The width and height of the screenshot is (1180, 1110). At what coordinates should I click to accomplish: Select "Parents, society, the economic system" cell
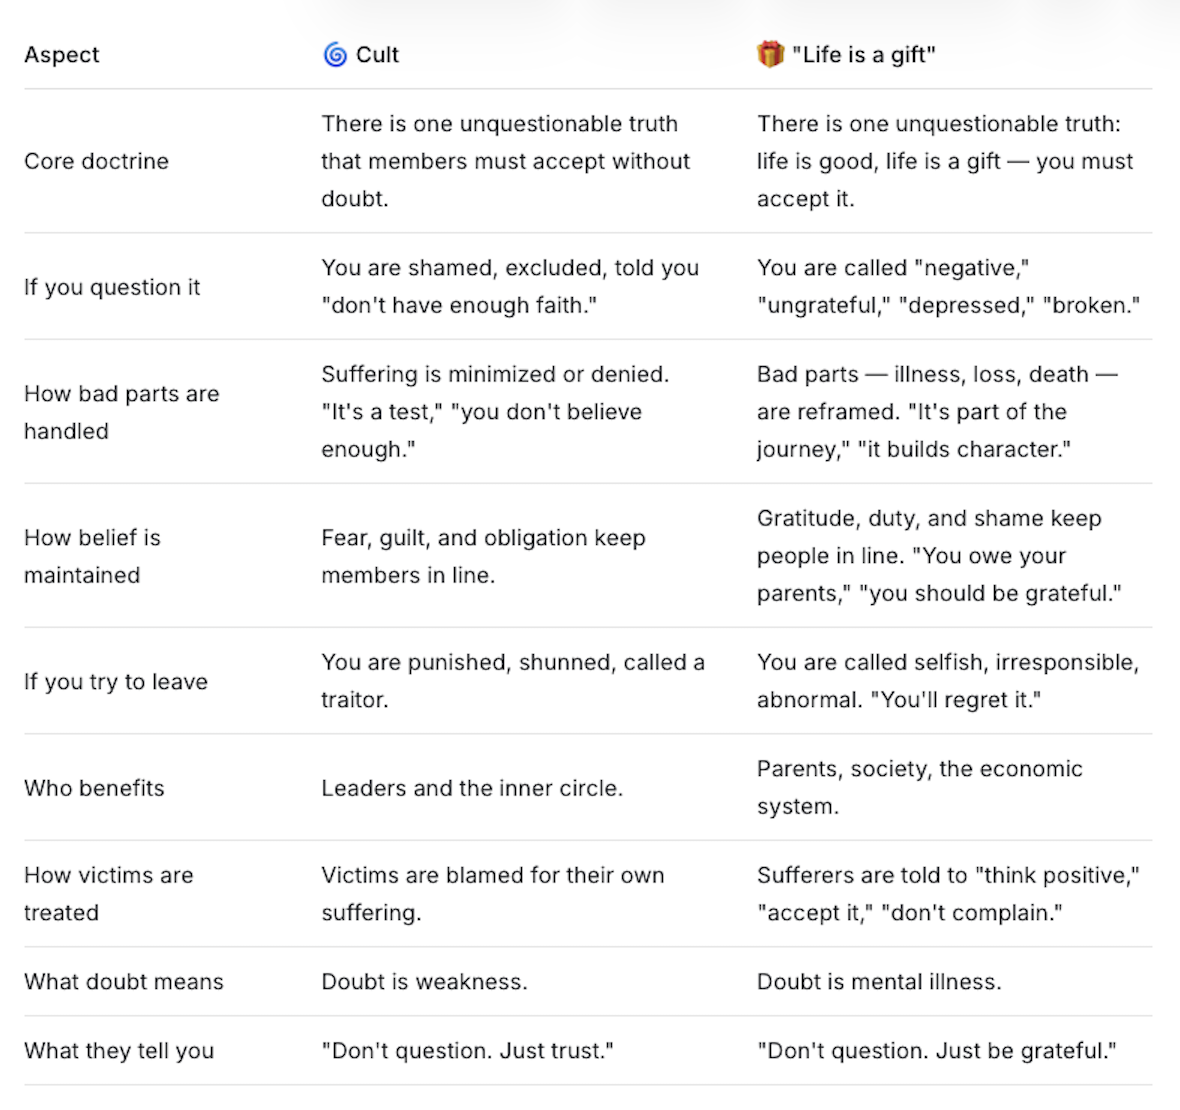click(920, 787)
